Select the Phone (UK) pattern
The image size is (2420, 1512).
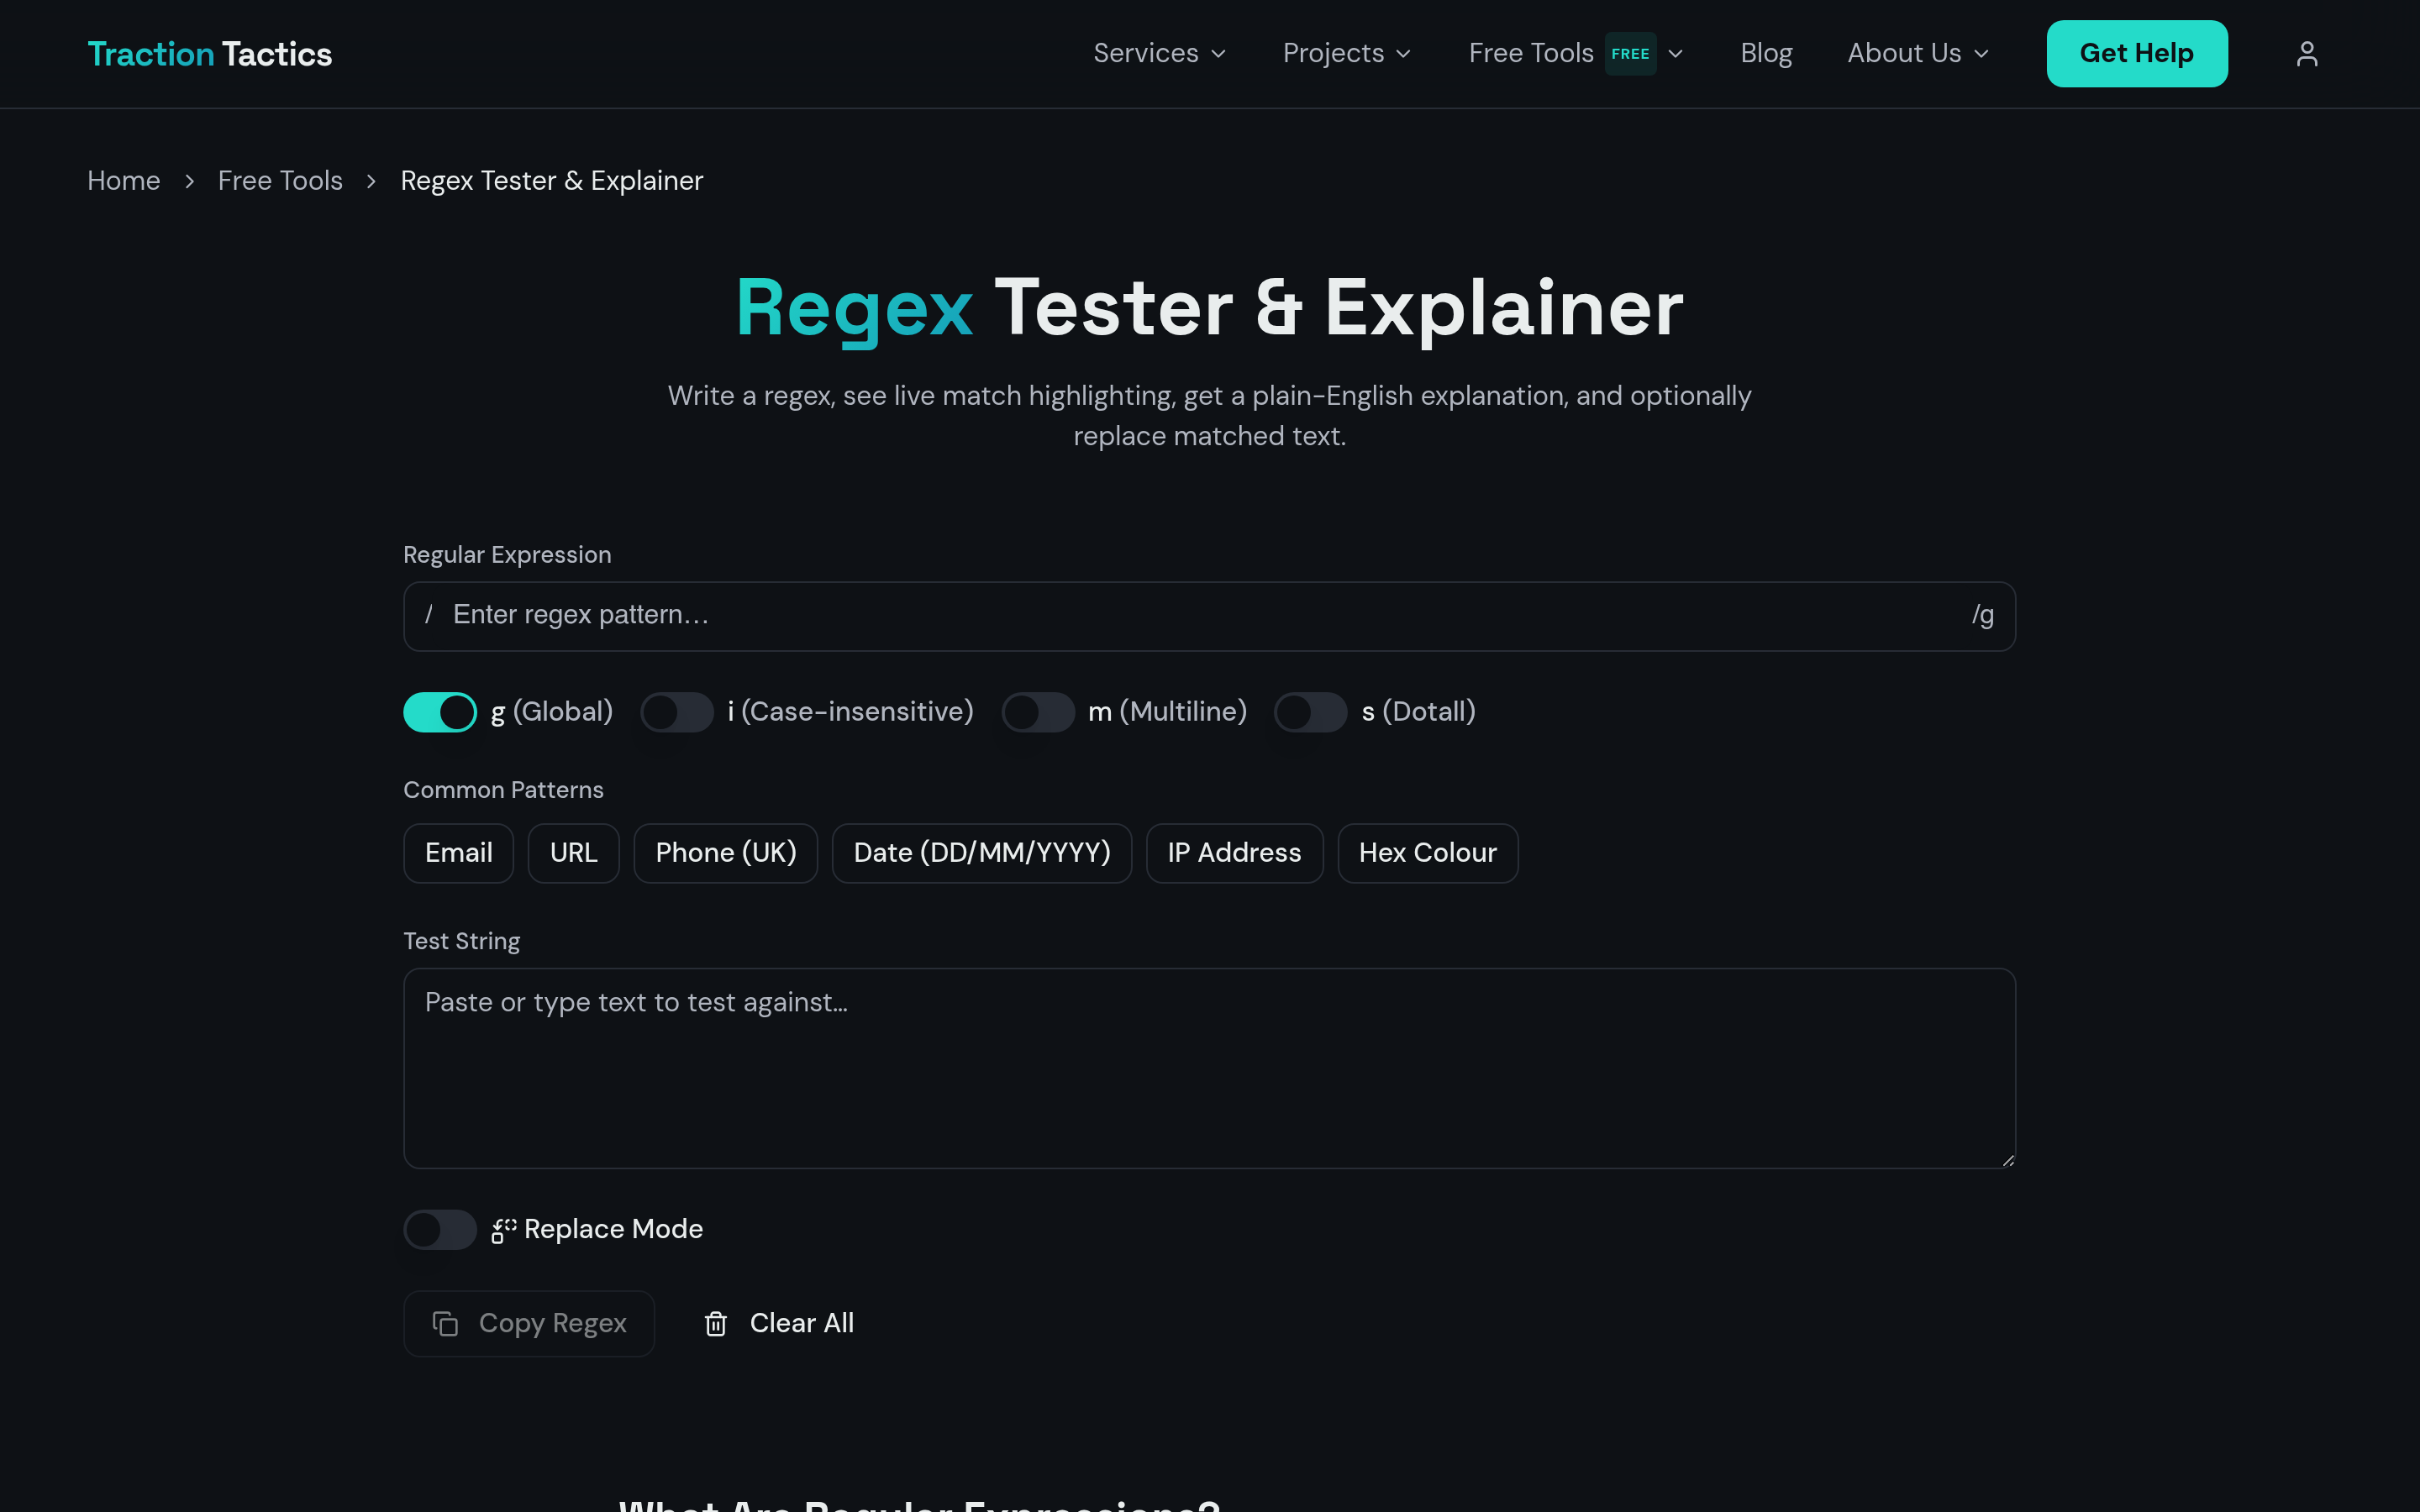(x=726, y=853)
